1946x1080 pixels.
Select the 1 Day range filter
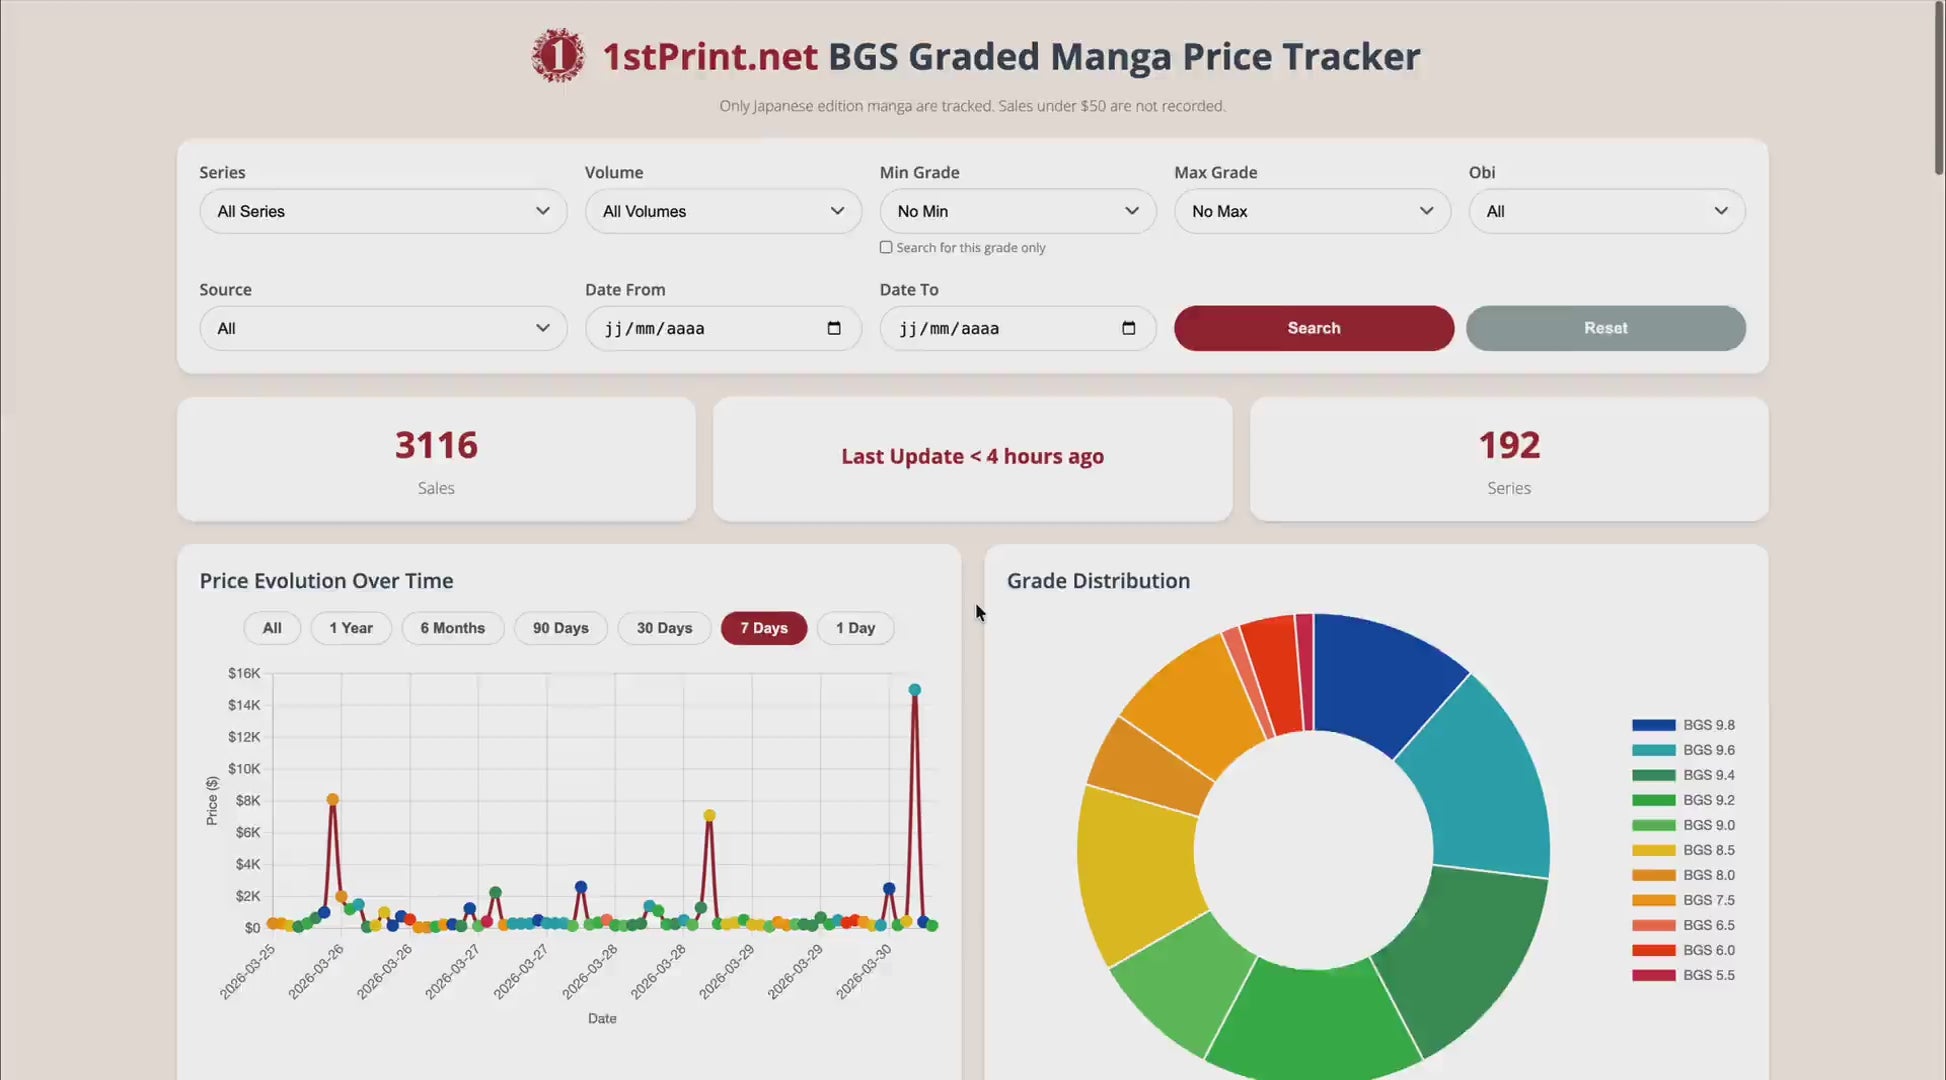855,628
